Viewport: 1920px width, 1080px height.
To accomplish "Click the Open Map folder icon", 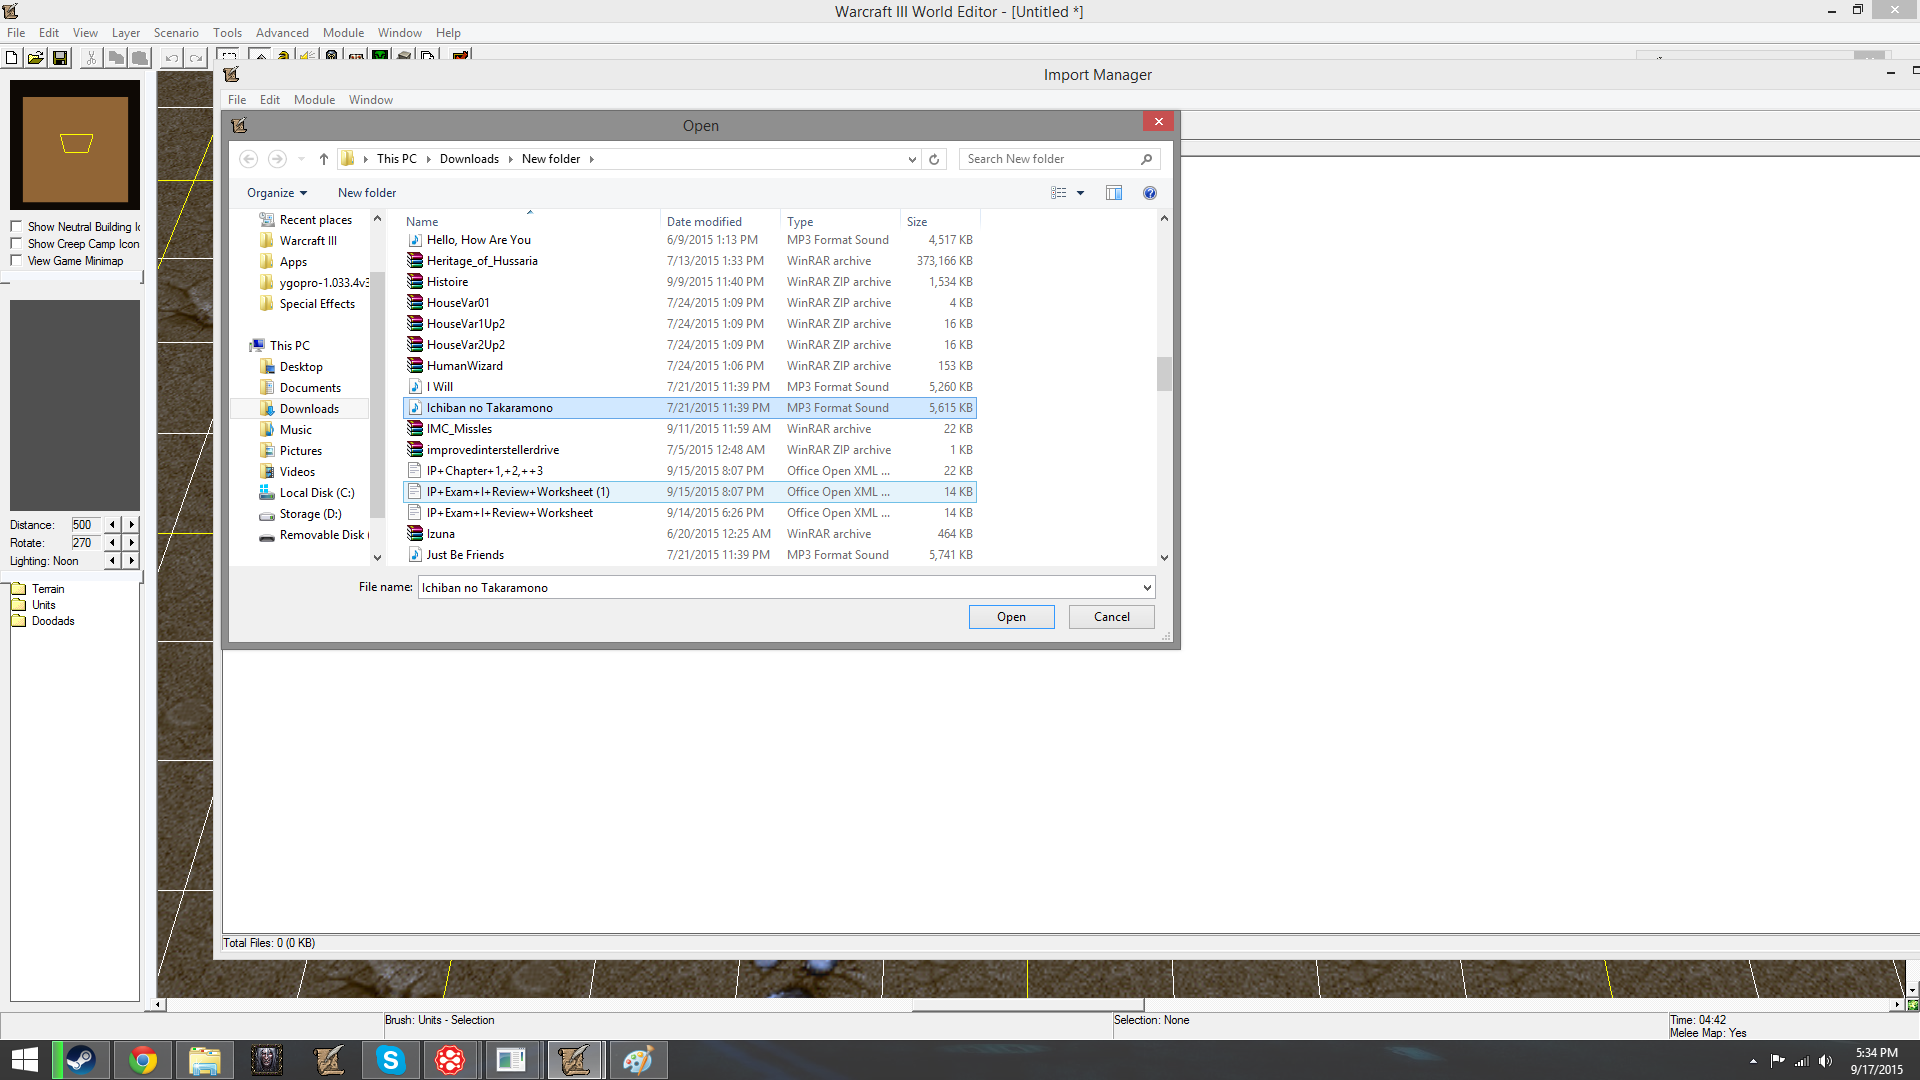I will pos(35,58).
